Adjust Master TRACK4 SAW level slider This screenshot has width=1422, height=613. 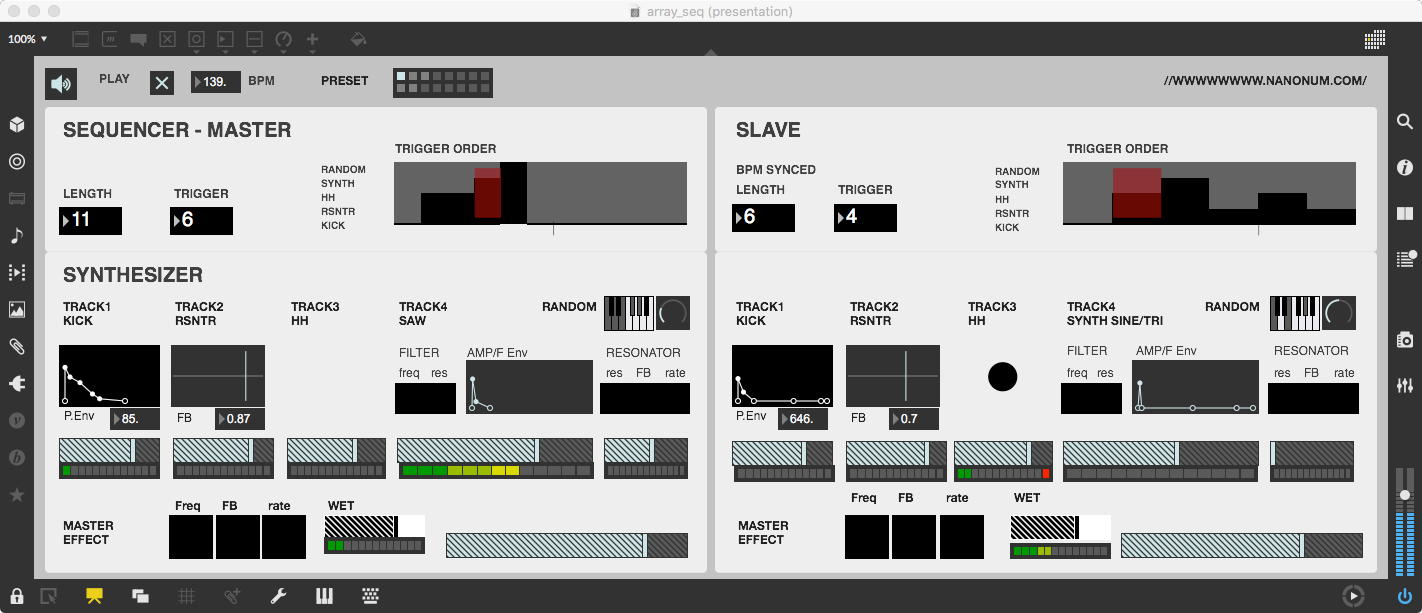495,450
